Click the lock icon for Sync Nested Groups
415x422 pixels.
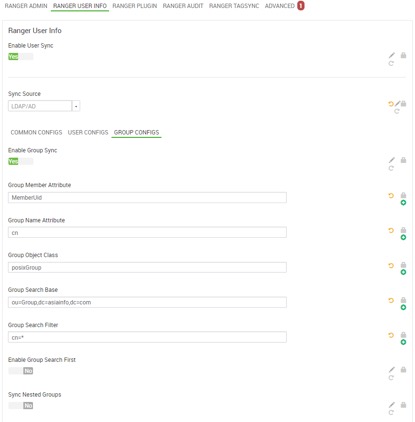click(403, 405)
